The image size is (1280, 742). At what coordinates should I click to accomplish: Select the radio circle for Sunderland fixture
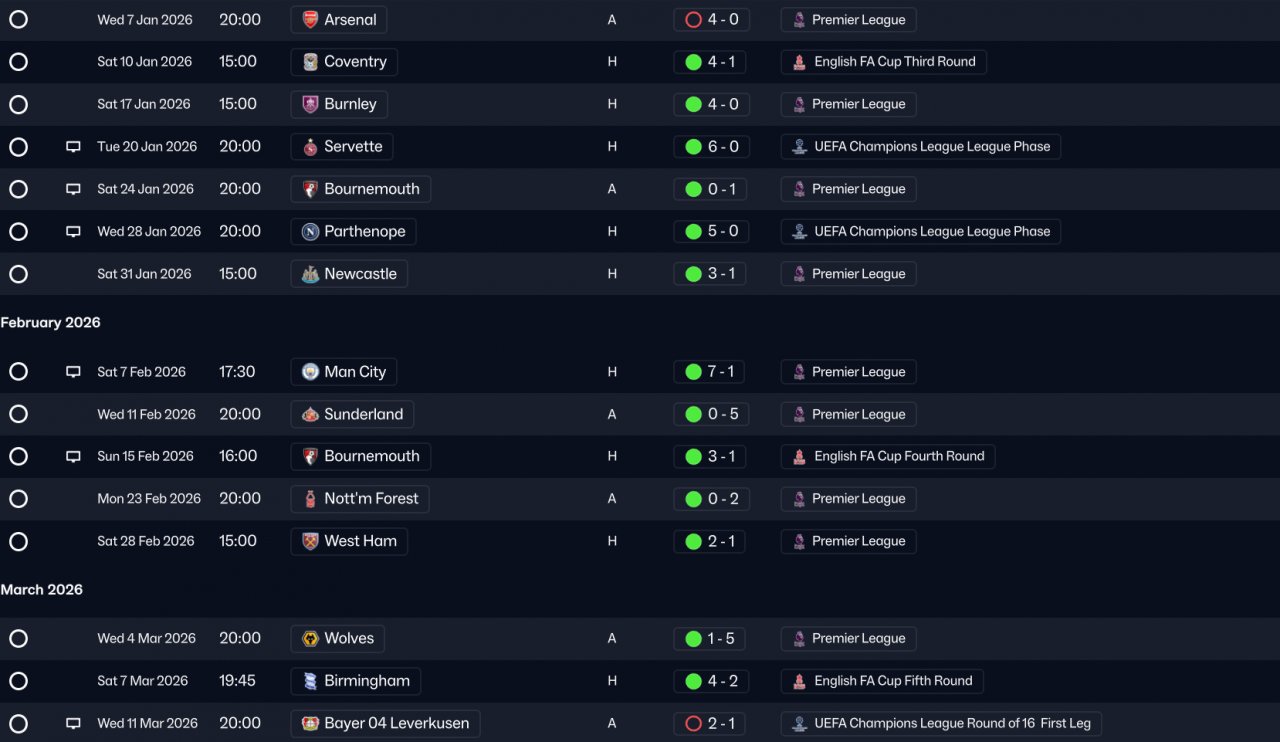pos(18,414)
